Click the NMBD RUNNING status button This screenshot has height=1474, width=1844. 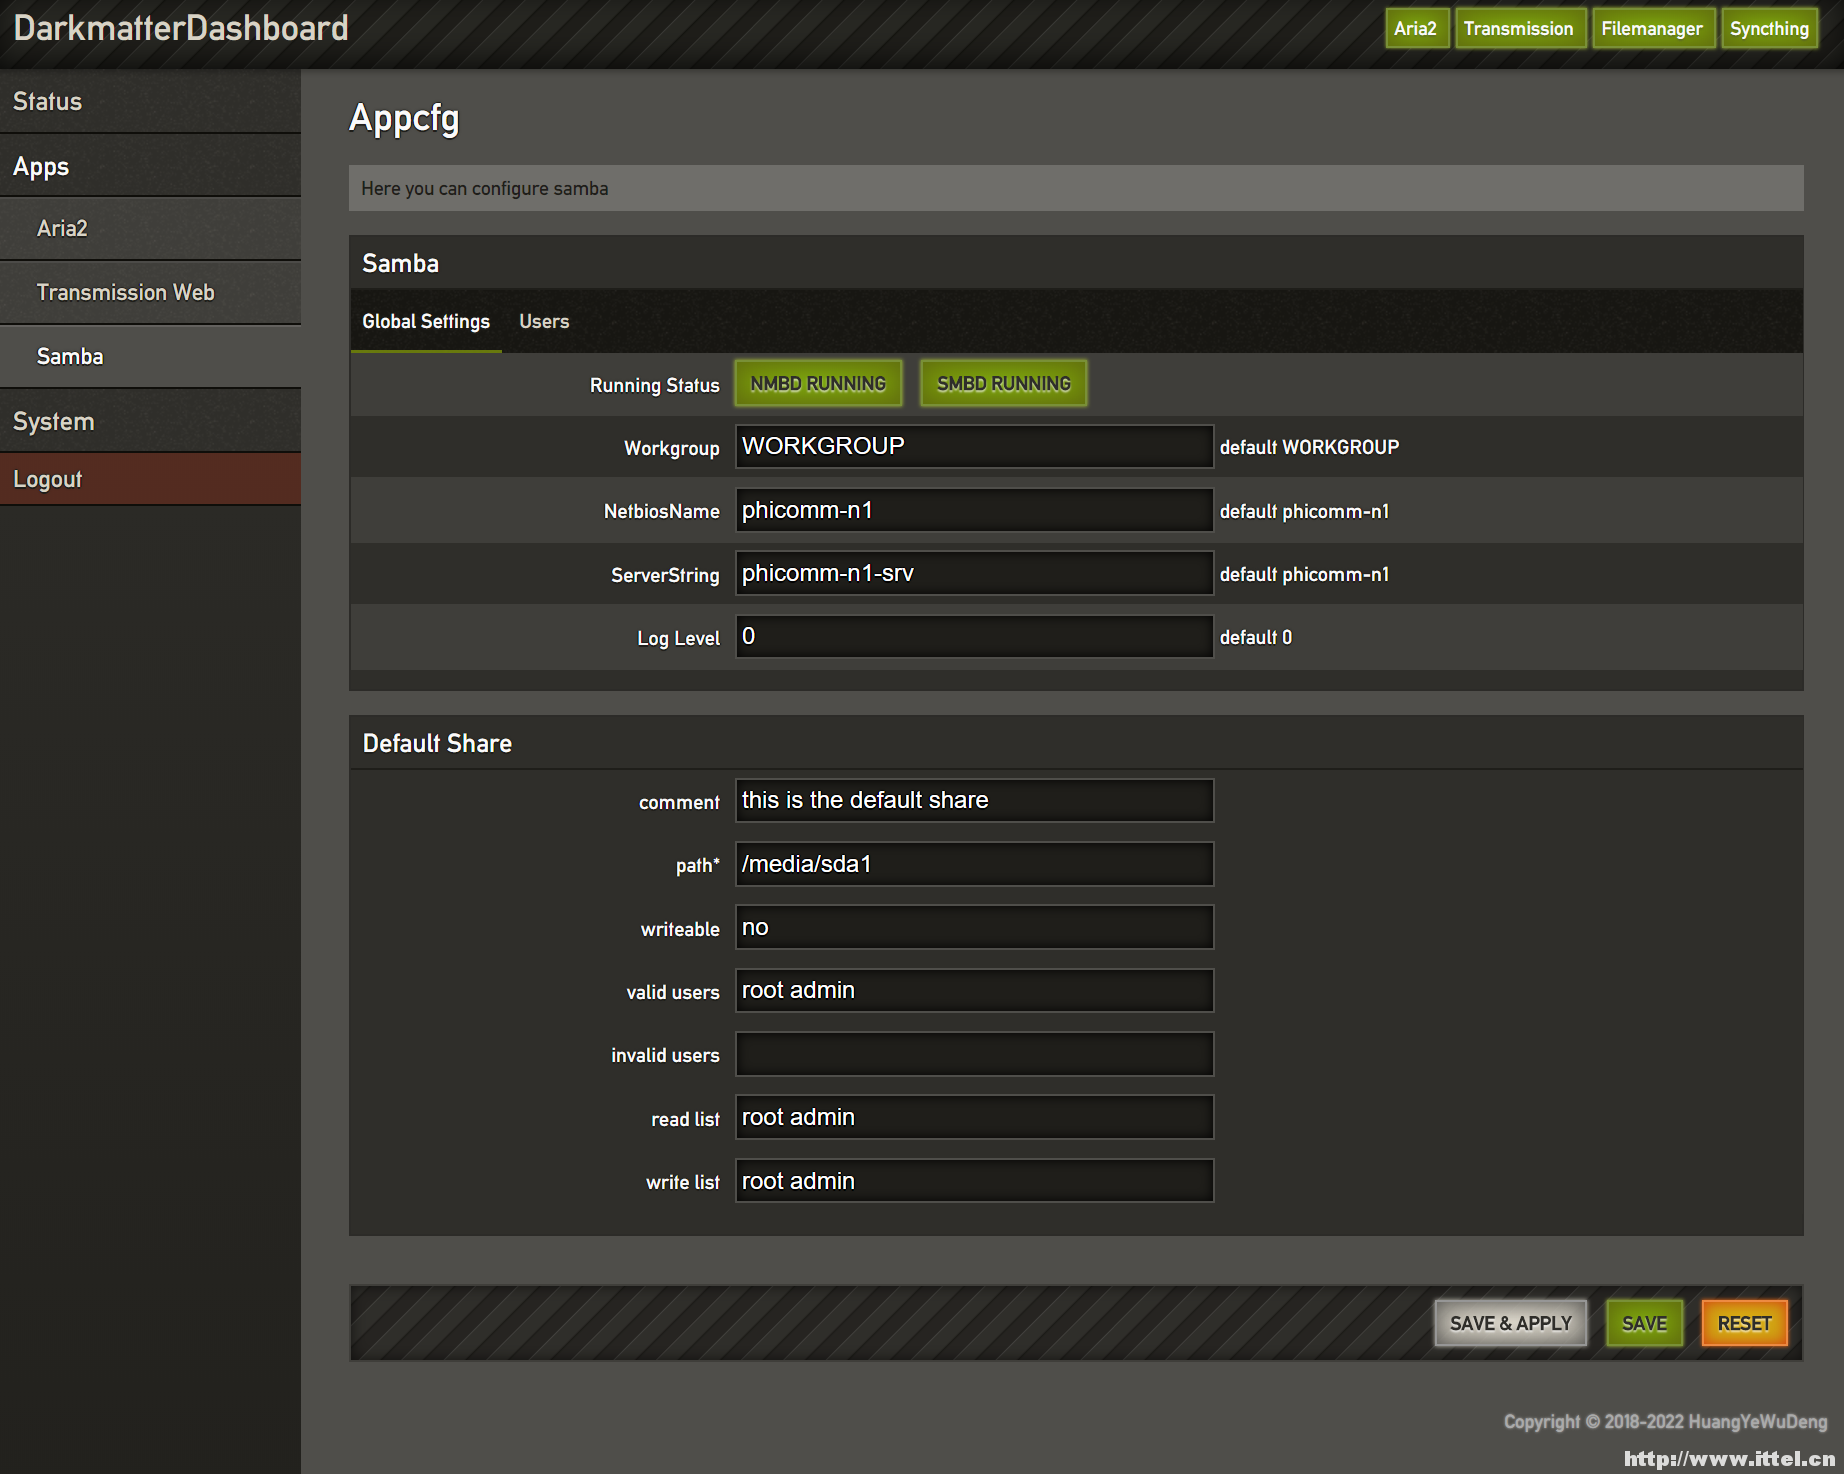(818, 384)
